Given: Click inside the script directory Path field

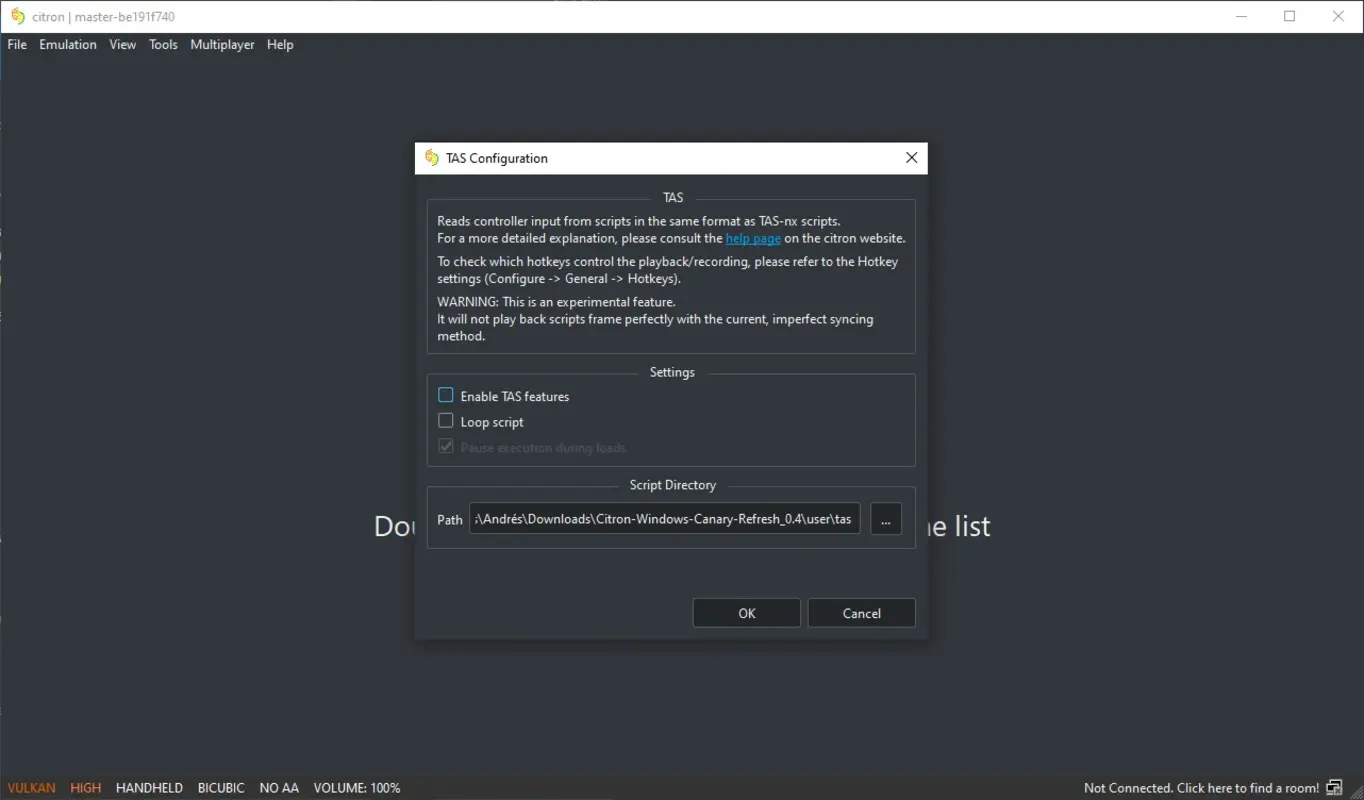Looking at the screenshot, I should click(x=664, y=518).
